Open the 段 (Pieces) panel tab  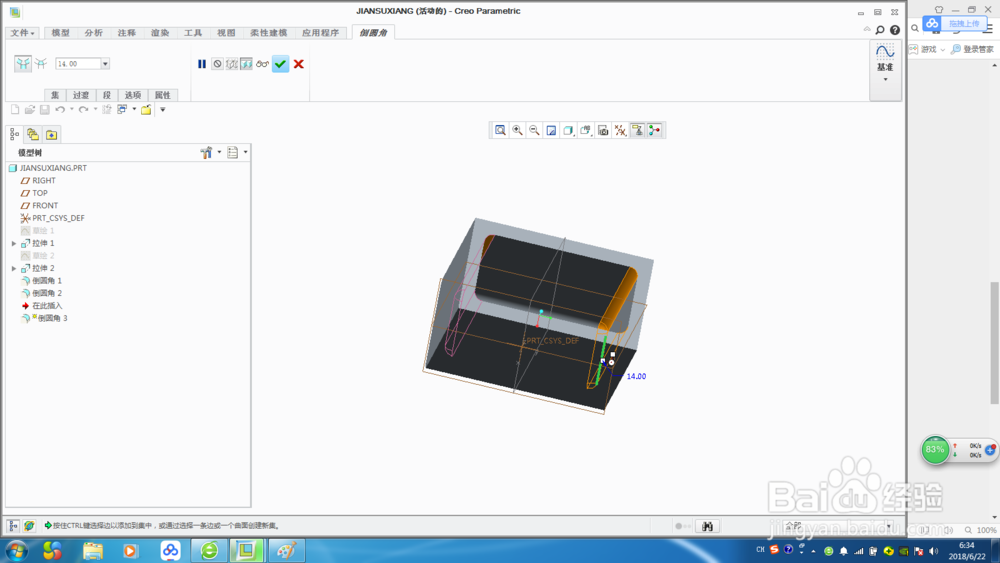click(107, 95)
